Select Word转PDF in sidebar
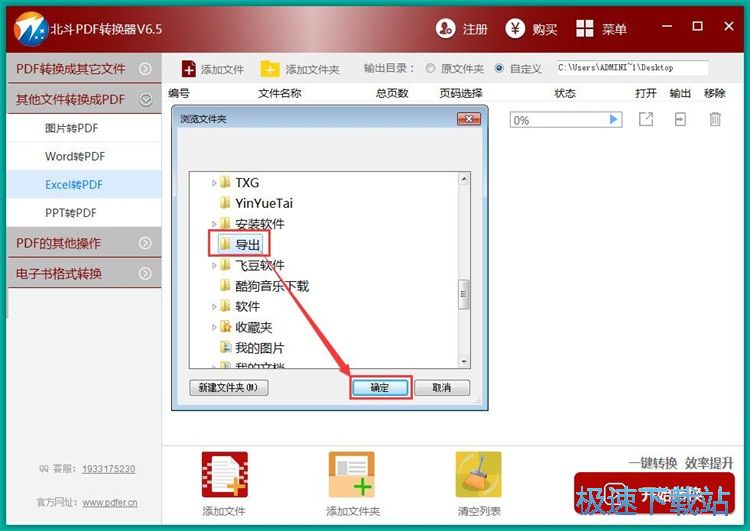 pos(84,156)
